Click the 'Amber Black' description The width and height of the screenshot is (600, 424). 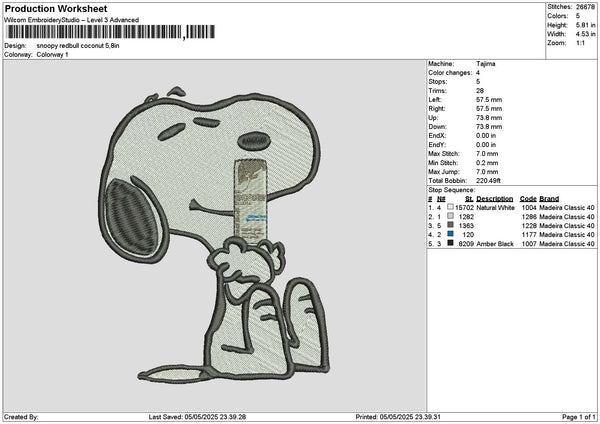pos(495,244)
